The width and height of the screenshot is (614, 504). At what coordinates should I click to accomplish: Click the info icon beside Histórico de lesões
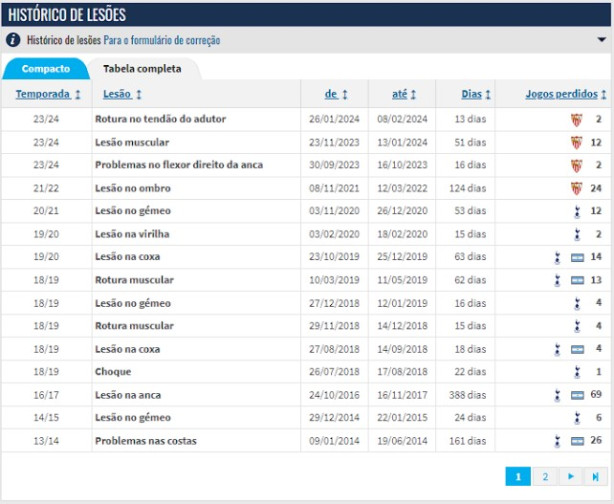pyautogui.click(x=13, y=40)
